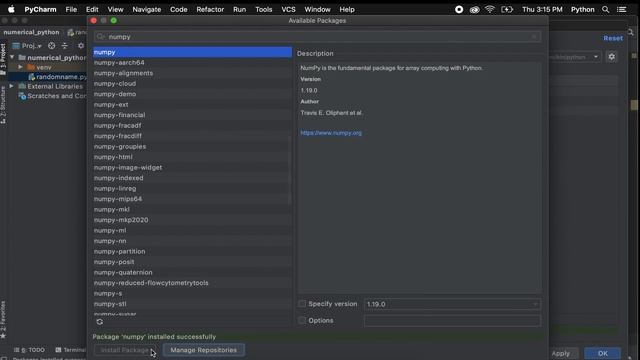Viewport: 640px width, 360px height.
Task: Select numpy-reduced-flowcytometrytools package
Action: (x=192, y=283)
